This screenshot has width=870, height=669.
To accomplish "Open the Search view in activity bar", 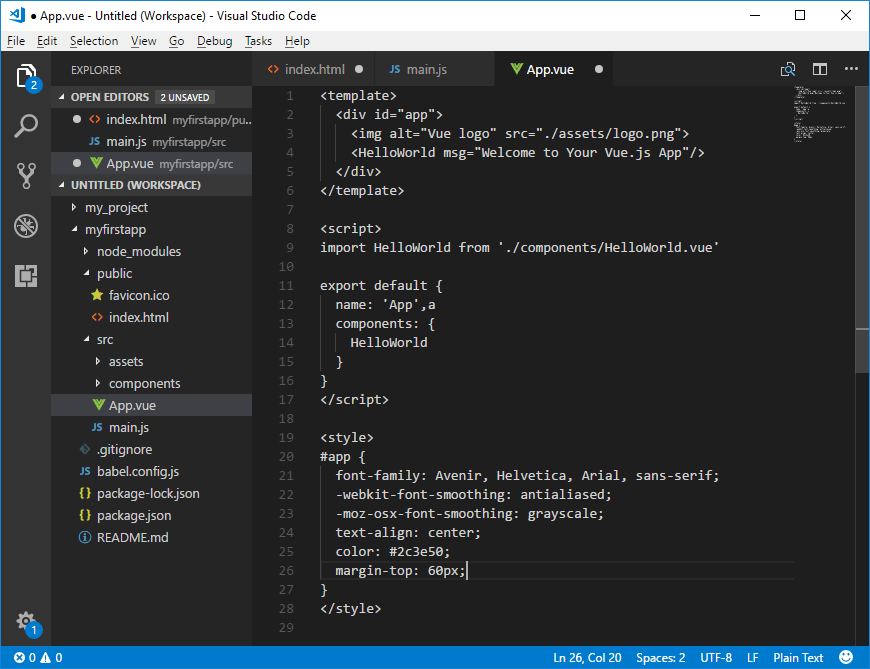I will click(x=26, y=126).
